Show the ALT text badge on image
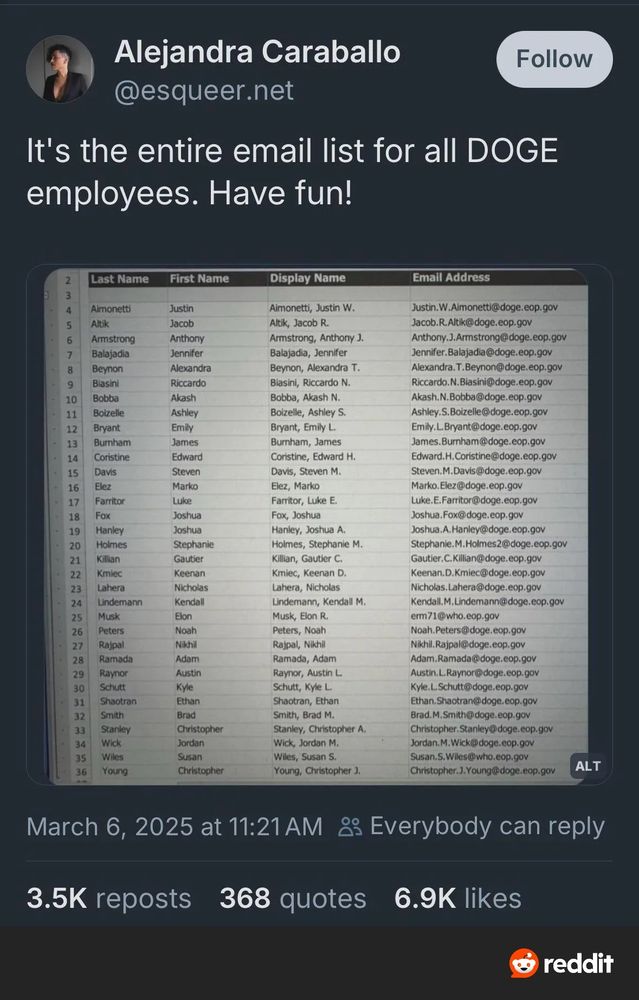The height and width of the screenshot is (1000, 639). (x=587, y=766)
